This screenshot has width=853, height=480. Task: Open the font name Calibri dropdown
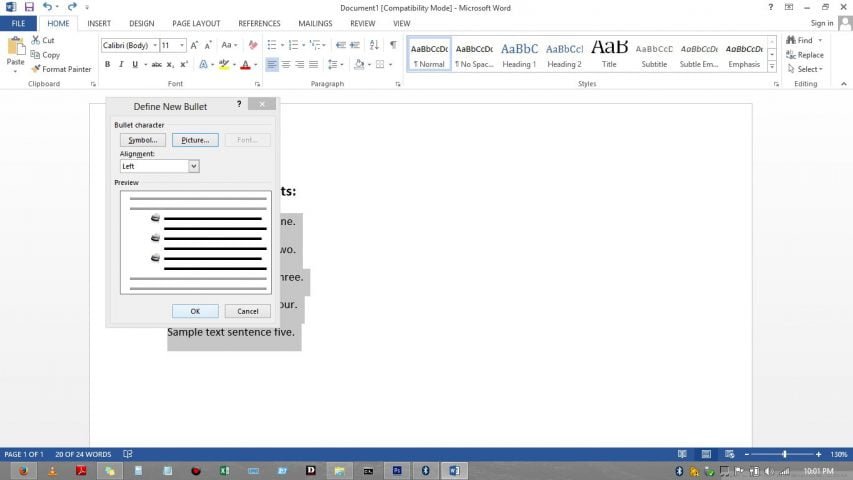[155, 45]
